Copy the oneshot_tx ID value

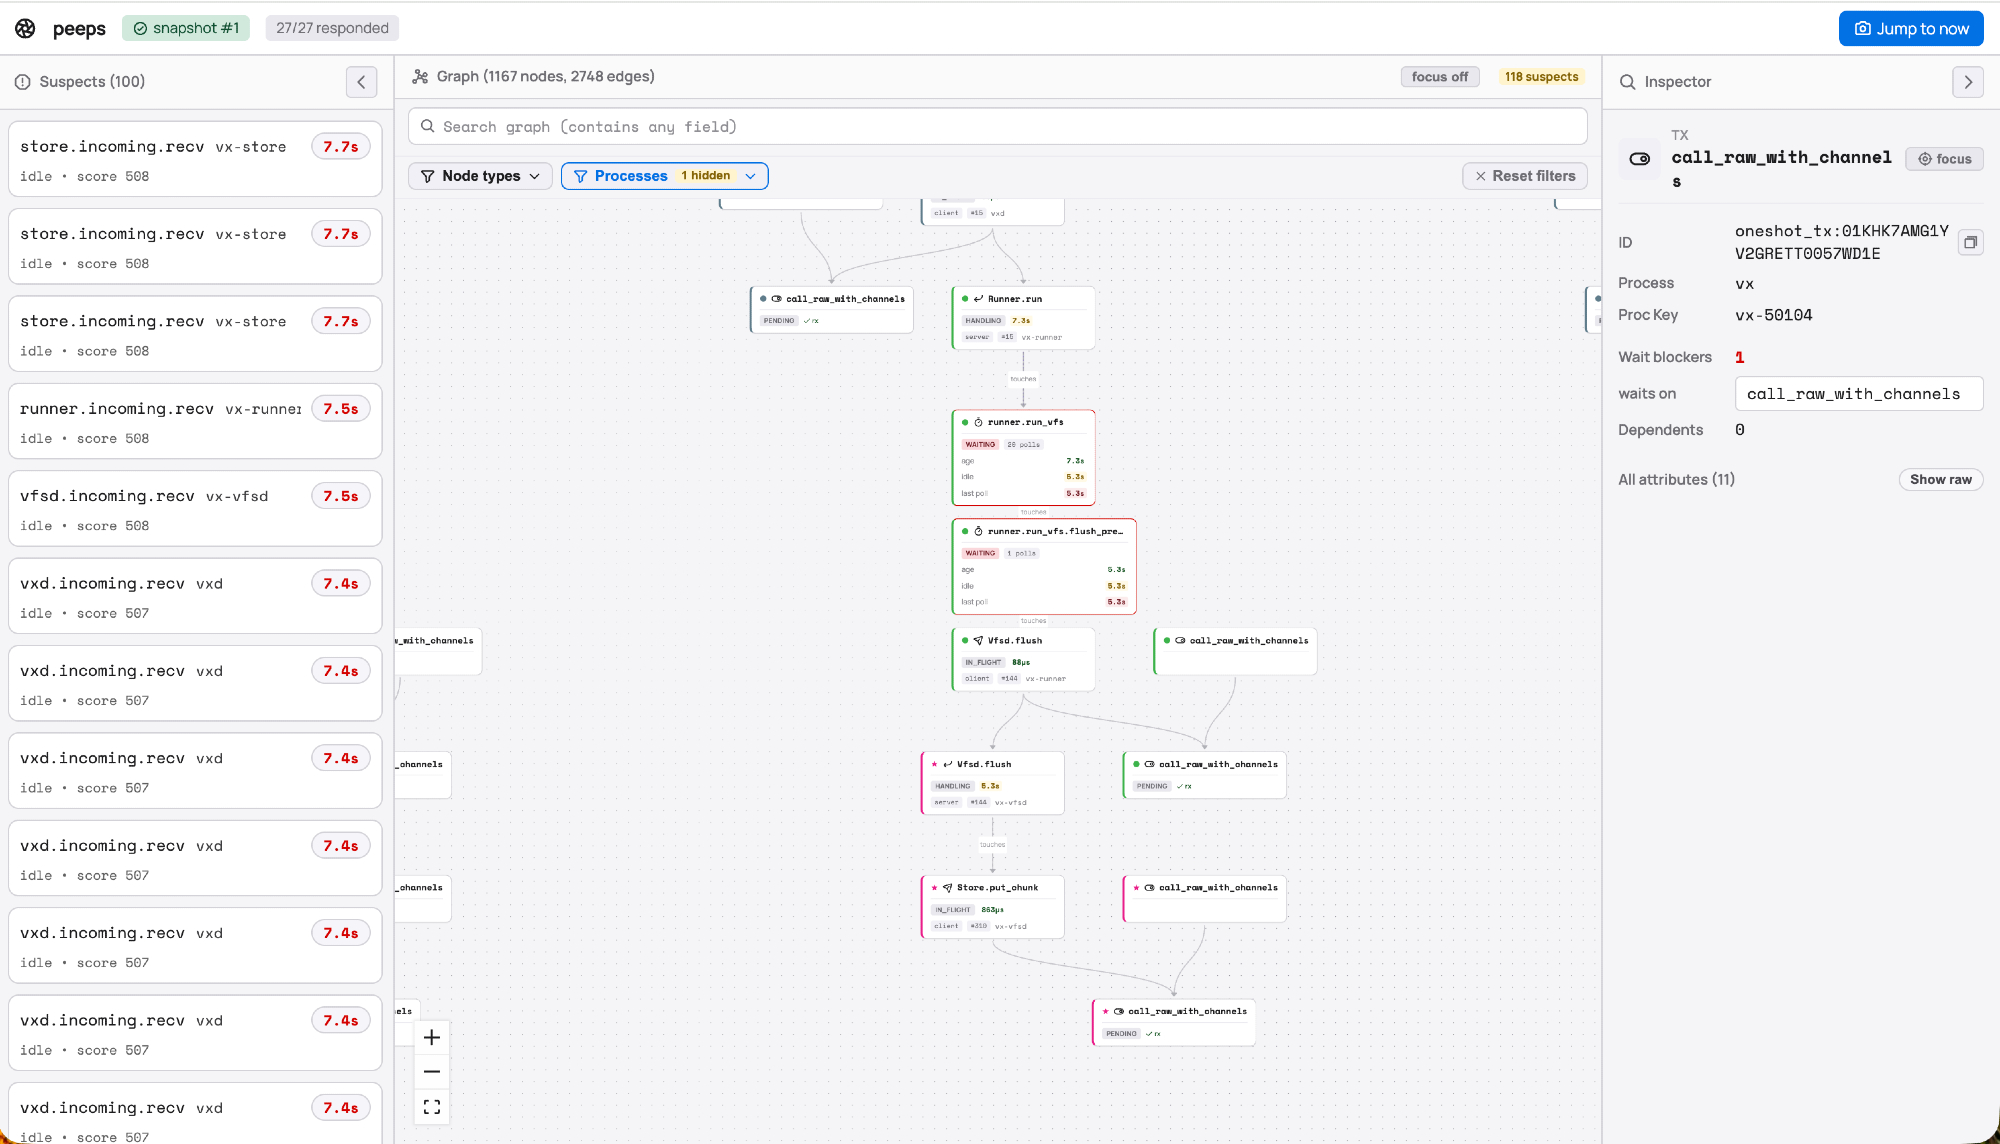[x=1970, y=242]
